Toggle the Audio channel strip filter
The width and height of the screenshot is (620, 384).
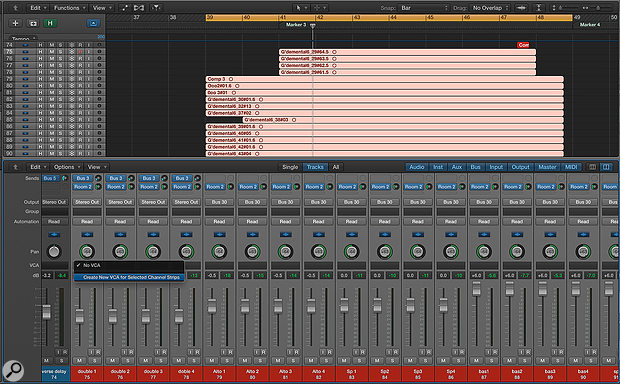(416, 167)
